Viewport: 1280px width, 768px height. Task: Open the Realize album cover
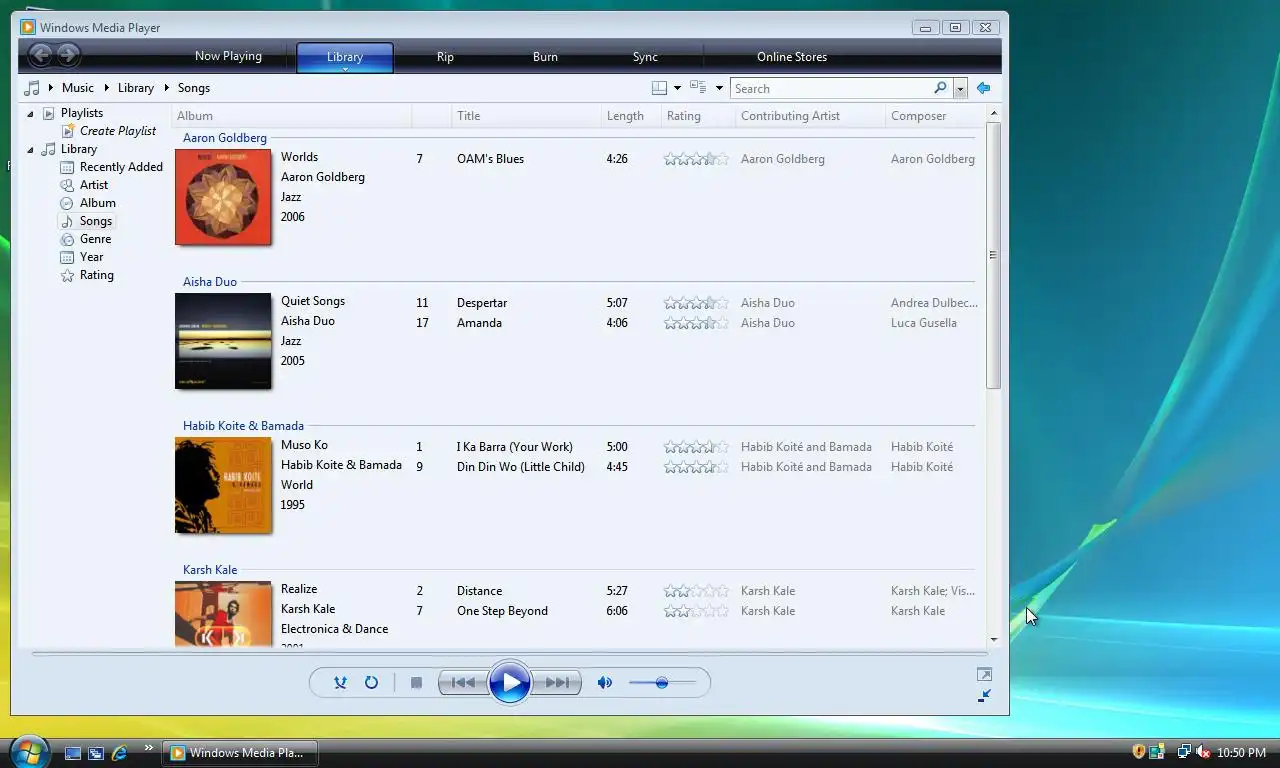click(223, 614)
